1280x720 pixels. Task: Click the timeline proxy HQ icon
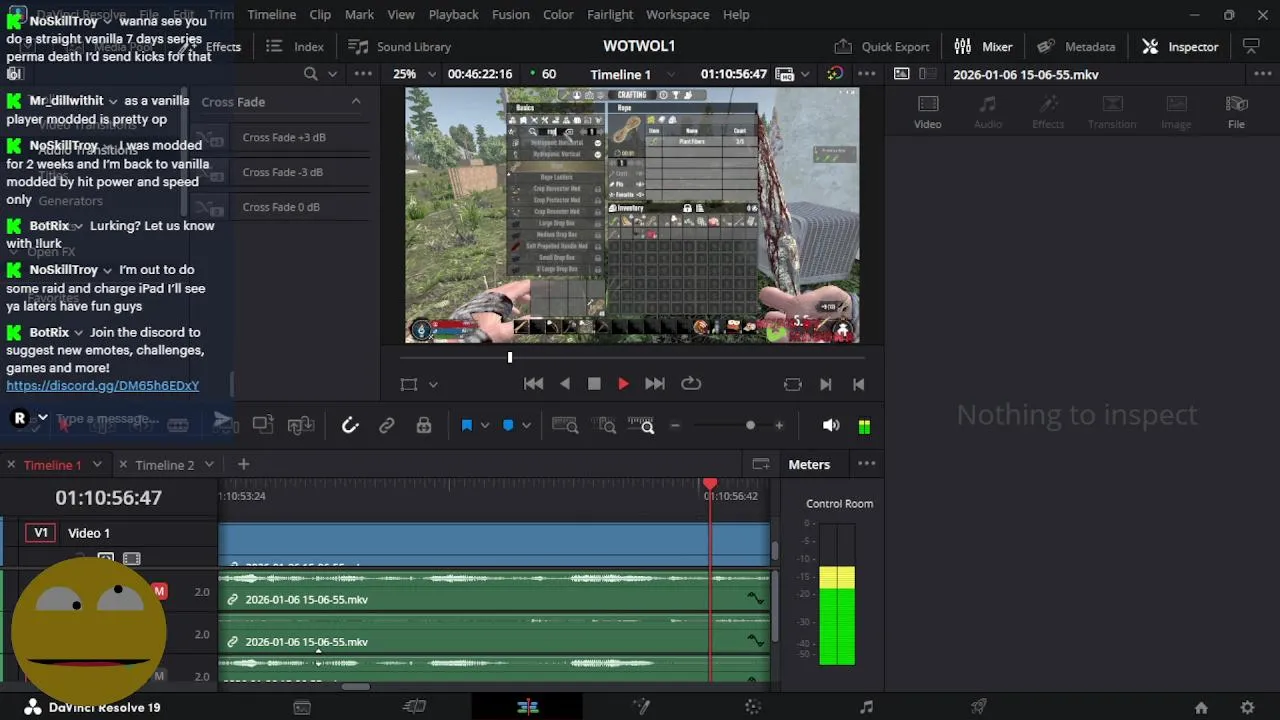785,74
